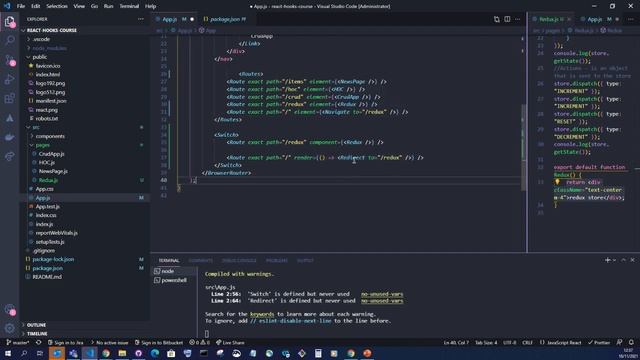Collapse the public folder
Viewport: 640px width, 360px height.
click(40, 57)
